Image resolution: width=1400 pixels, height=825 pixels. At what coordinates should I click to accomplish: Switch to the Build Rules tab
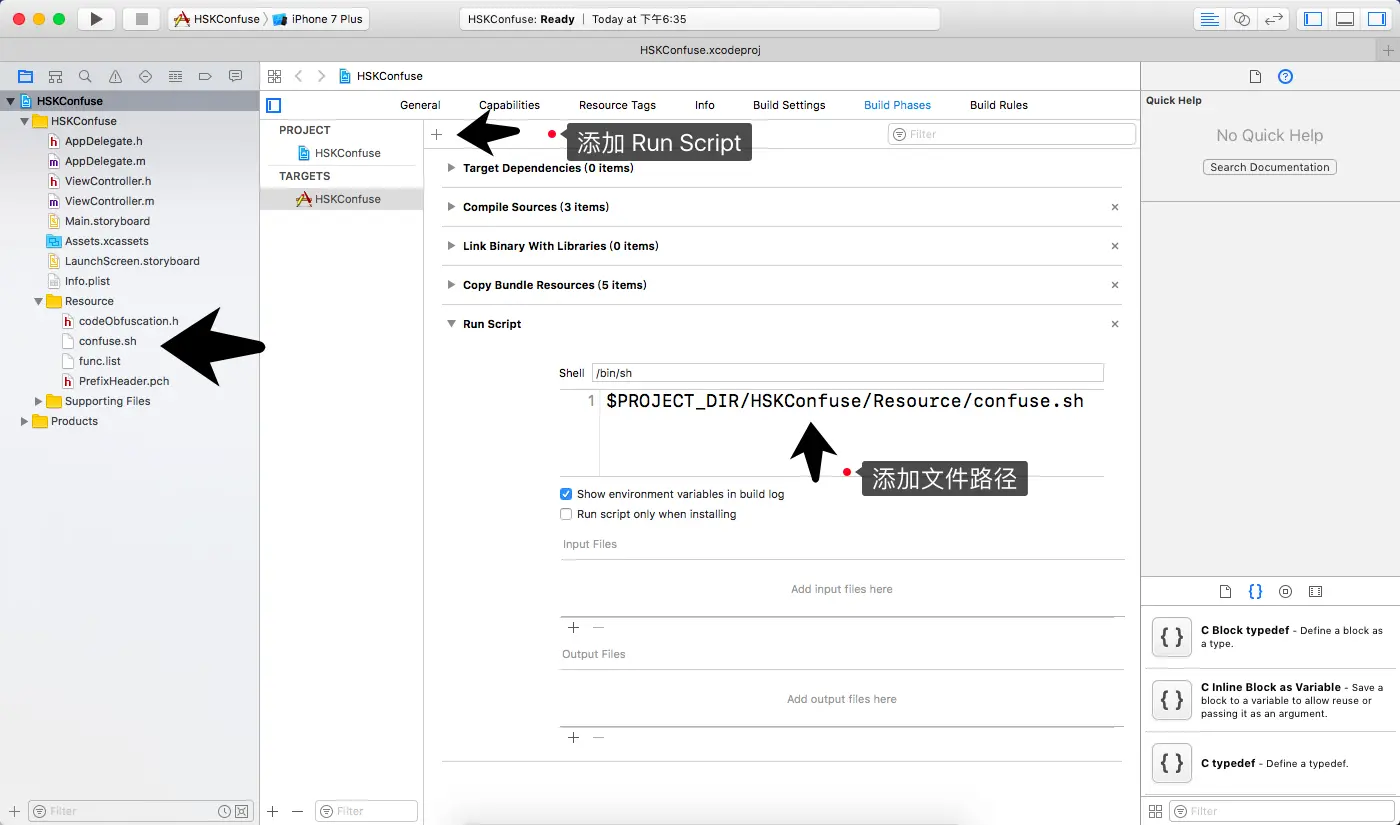[999, 105]
